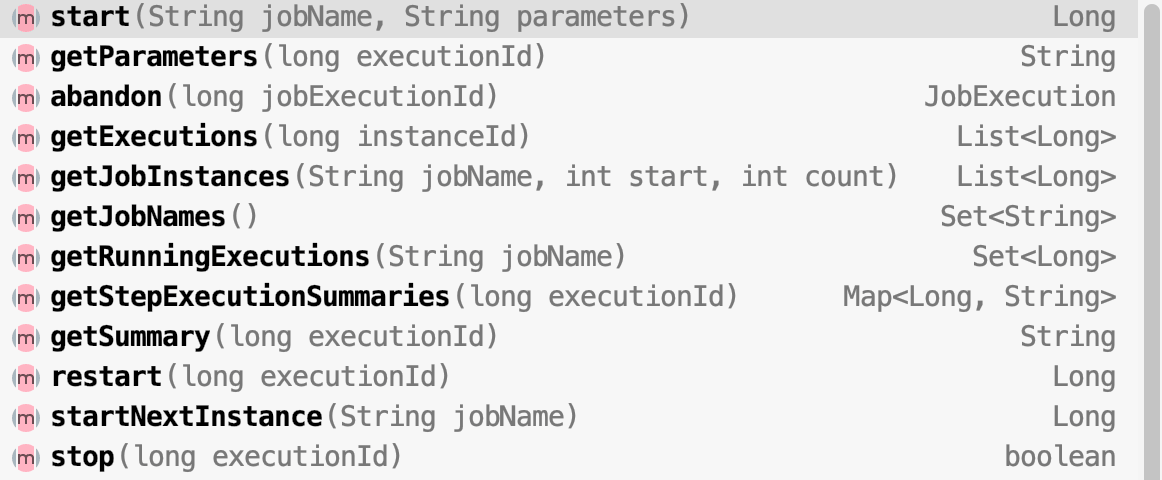Click the method icon next to stop
Screen dimensions: 1162x480
tap(26, 457)
